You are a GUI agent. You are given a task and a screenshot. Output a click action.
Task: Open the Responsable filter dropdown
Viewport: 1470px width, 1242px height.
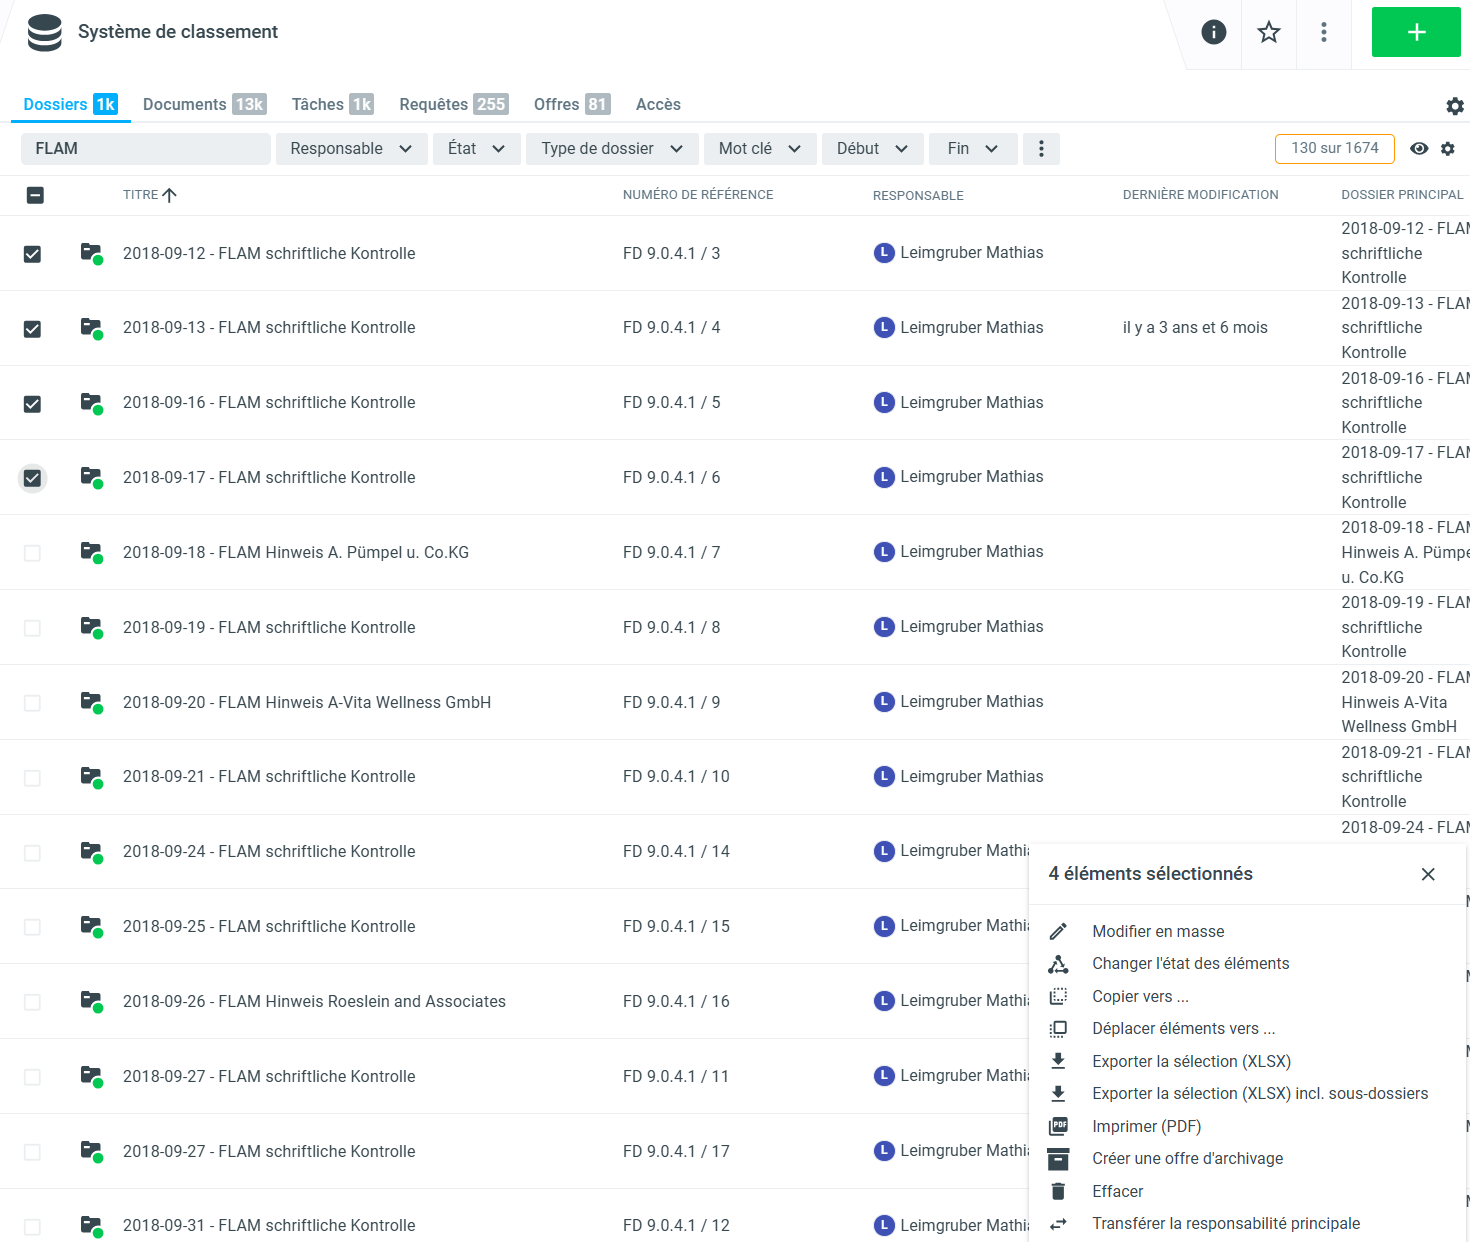coord(351,149)
